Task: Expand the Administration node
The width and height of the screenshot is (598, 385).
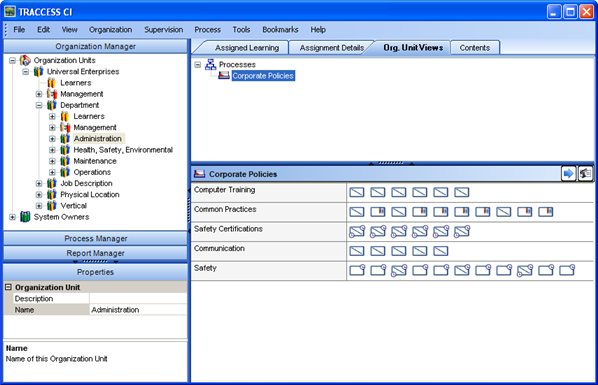Action: coord(52,139)
